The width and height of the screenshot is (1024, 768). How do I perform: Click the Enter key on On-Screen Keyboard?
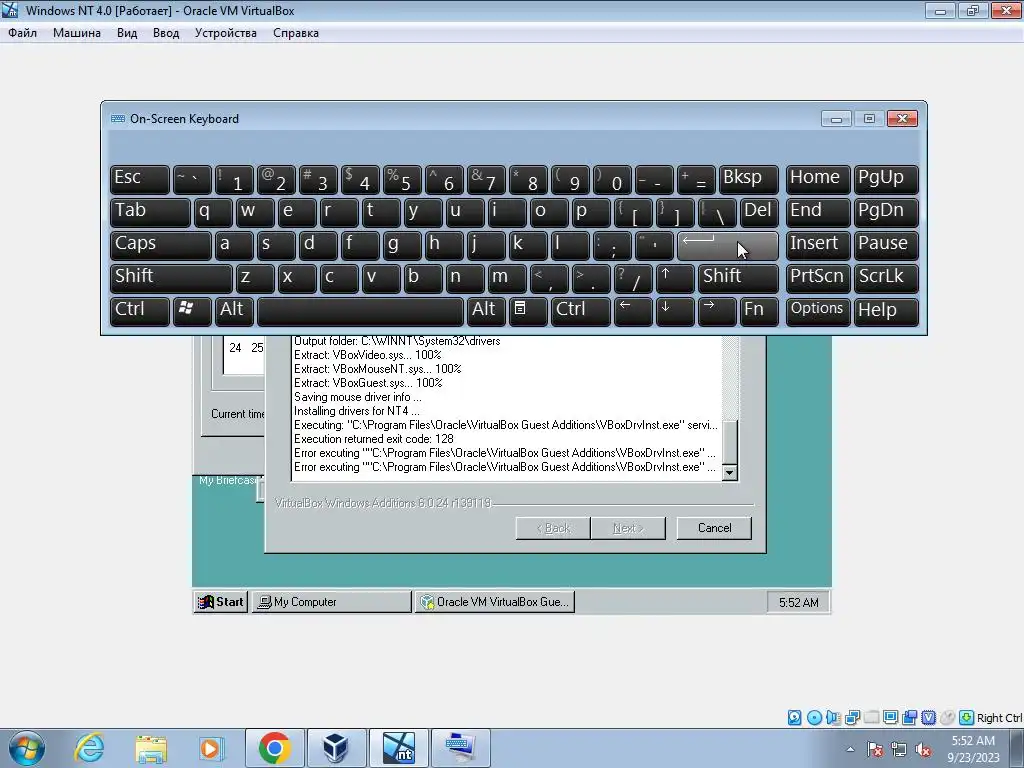pyautogui.click(x=728, y=246)
